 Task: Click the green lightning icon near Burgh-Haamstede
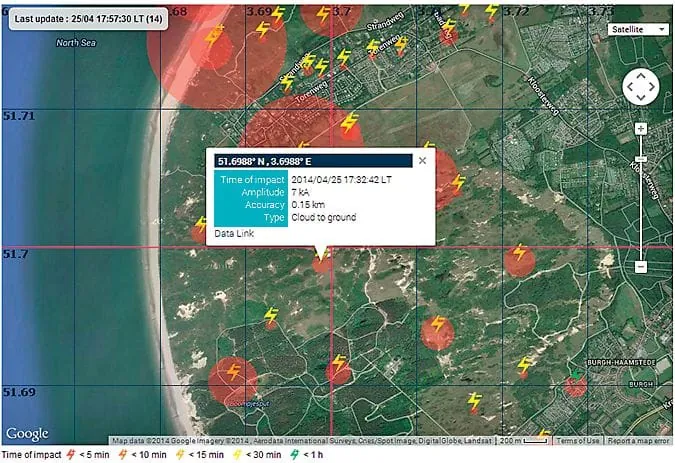click(x=573, y=372)
